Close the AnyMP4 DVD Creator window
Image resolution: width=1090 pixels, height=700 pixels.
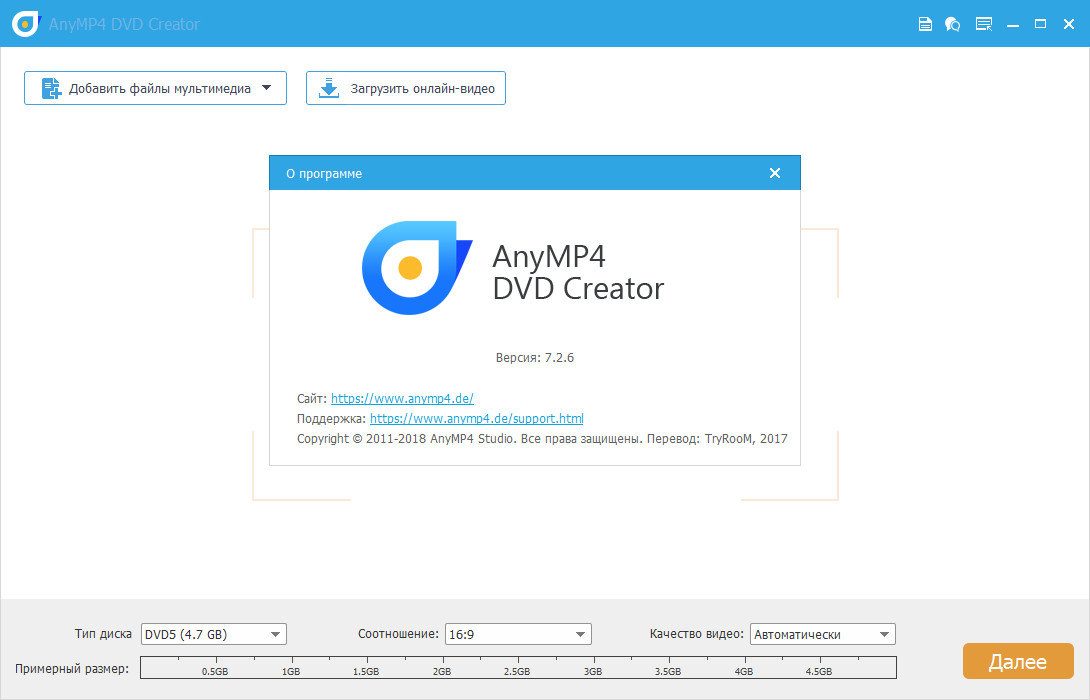click(x=1069, y=24)
